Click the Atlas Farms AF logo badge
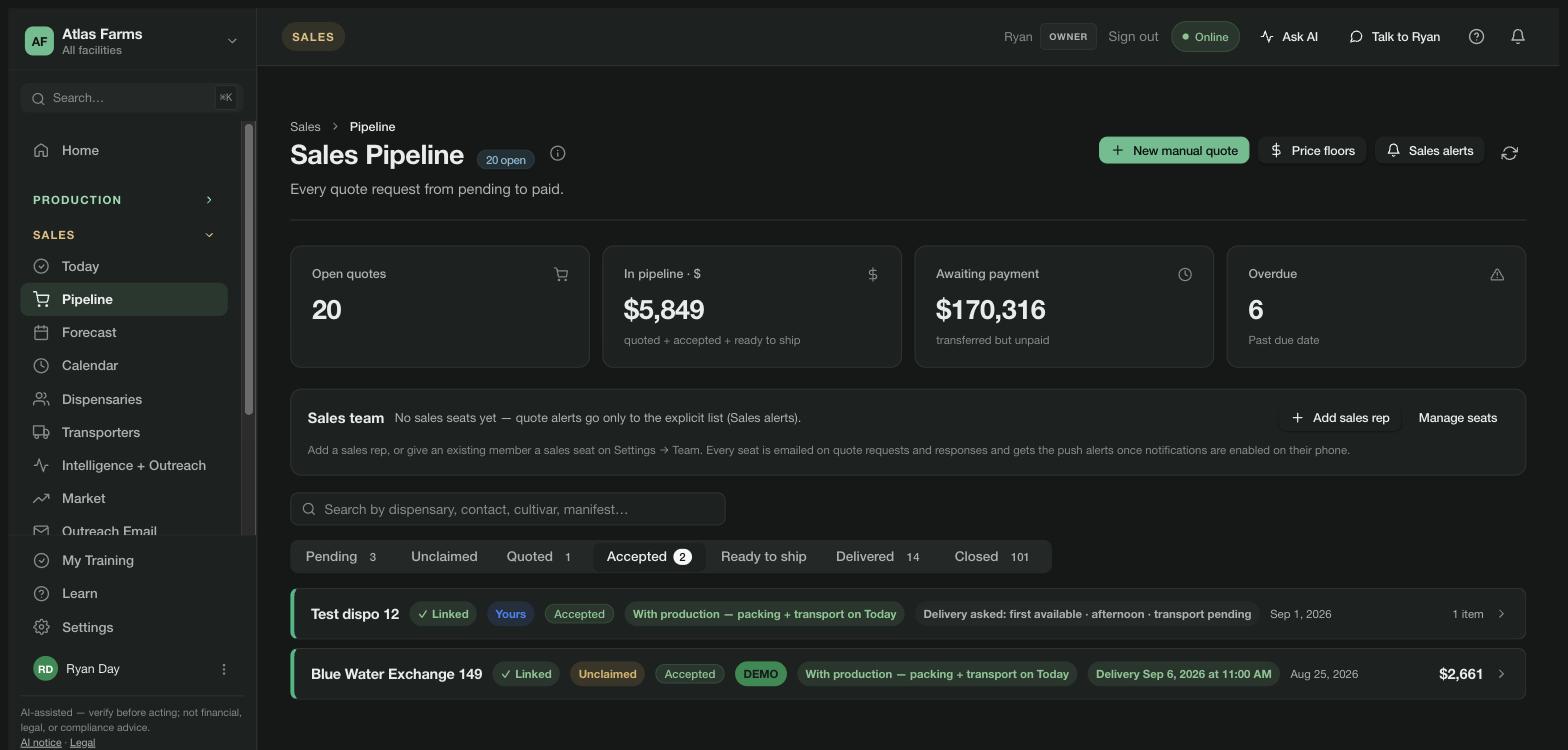 tap(39, 41)
